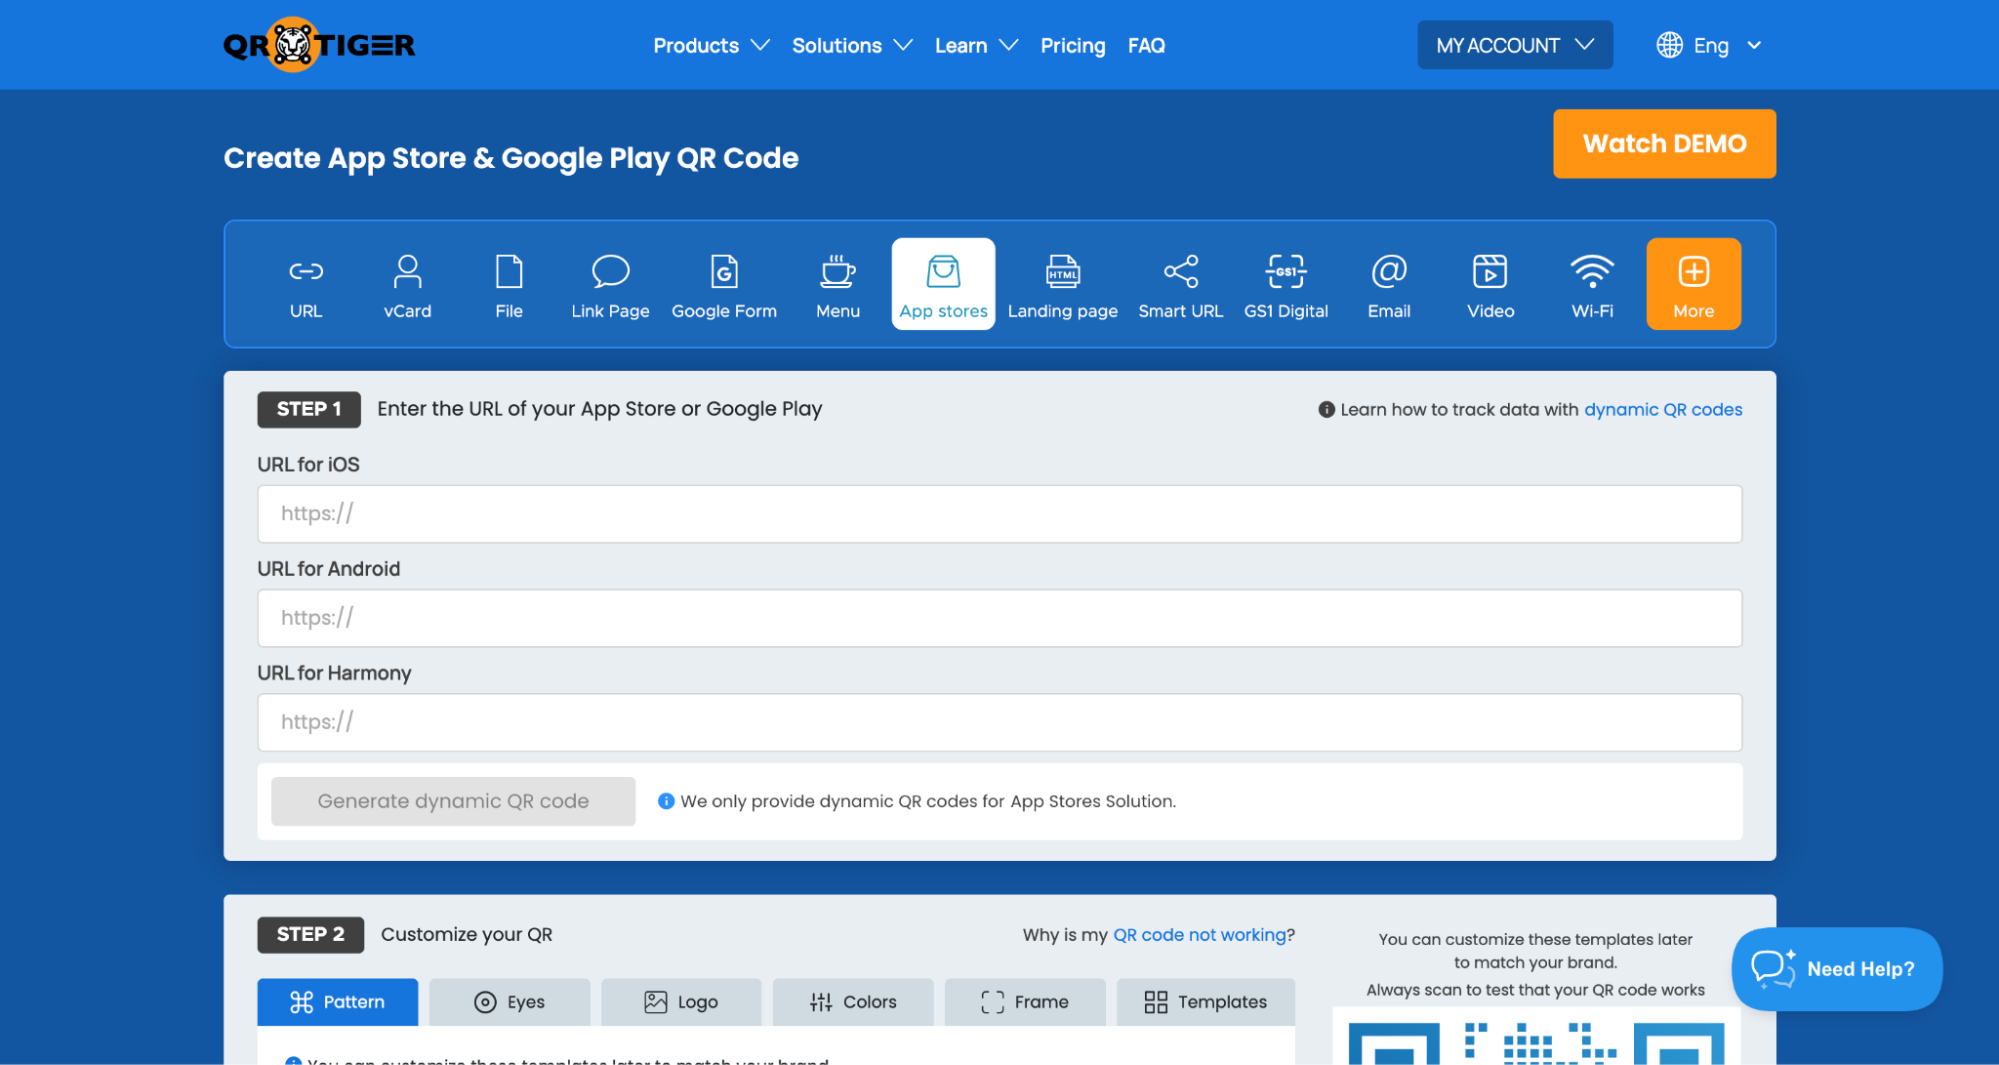The width and height of the screenshot is (1999, 1065).
Task: Pick the GS1 Digital QR type
Action: [x=1286, y=285]
